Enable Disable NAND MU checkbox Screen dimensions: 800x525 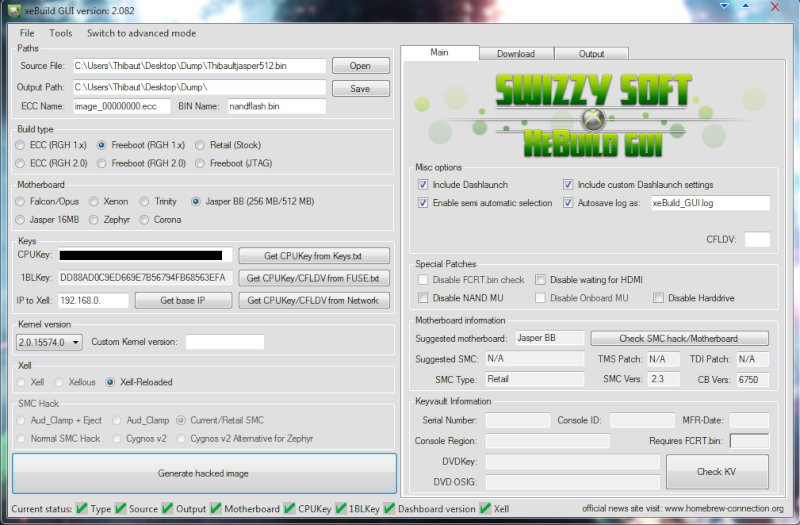coord(423,297)
